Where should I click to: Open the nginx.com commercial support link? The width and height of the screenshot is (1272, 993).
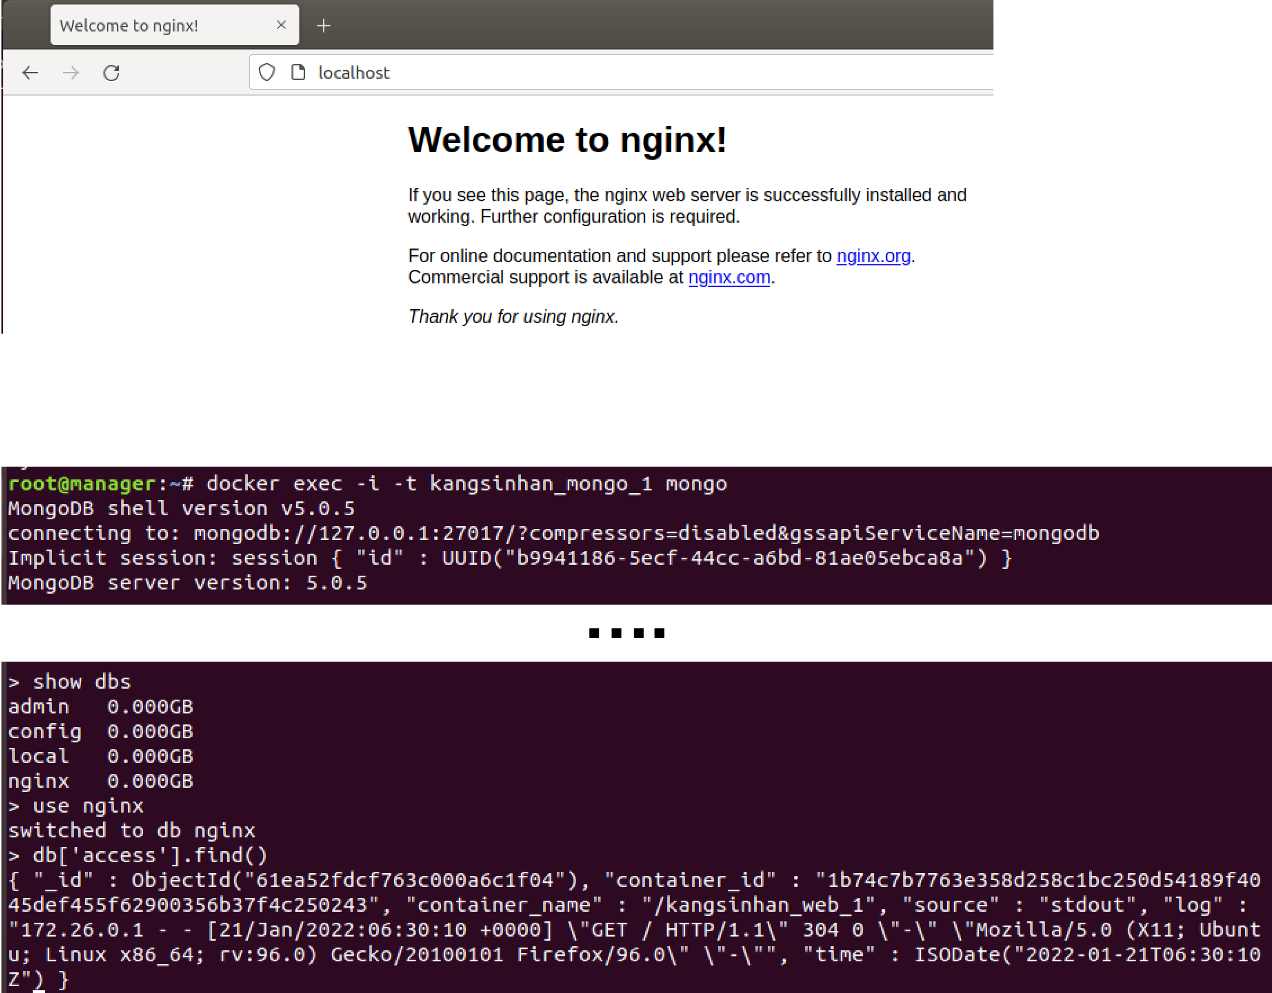coord(729,277)
